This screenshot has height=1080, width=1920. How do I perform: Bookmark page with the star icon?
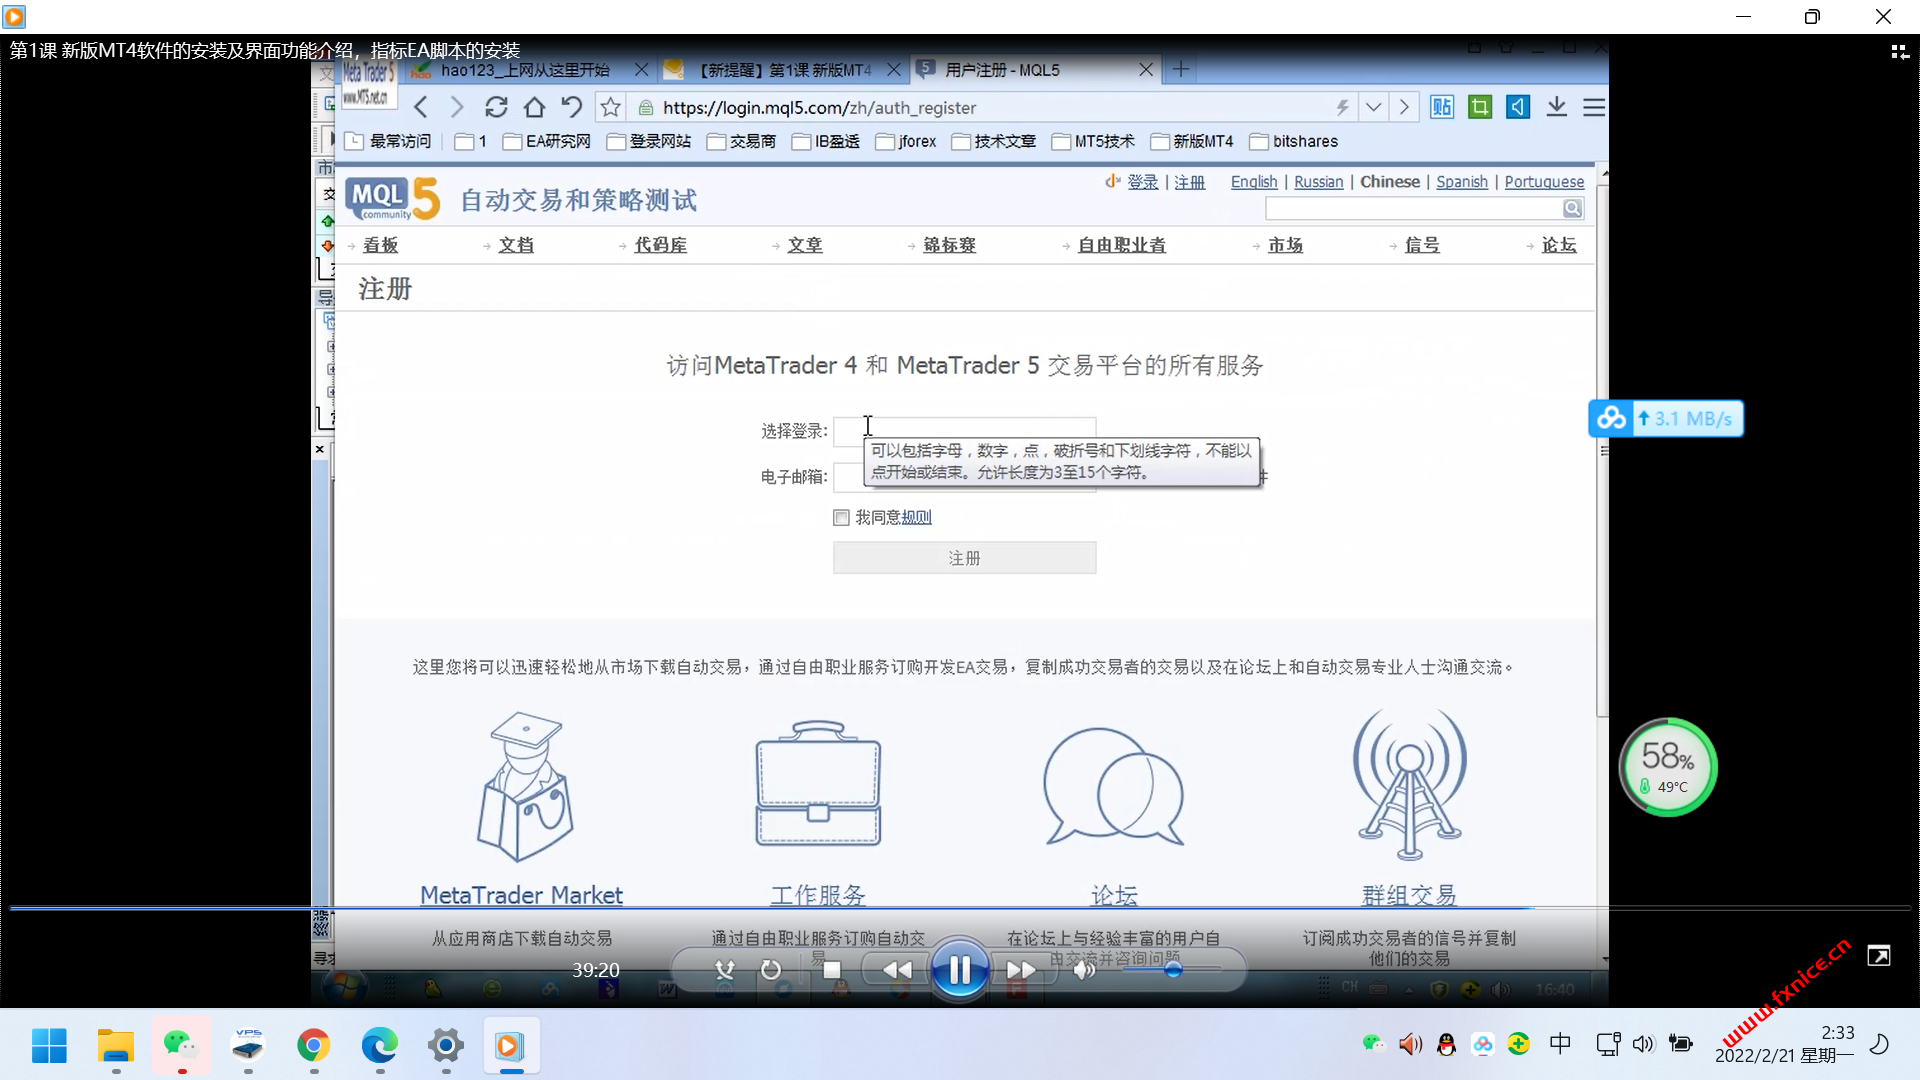(x=611, y=107)
